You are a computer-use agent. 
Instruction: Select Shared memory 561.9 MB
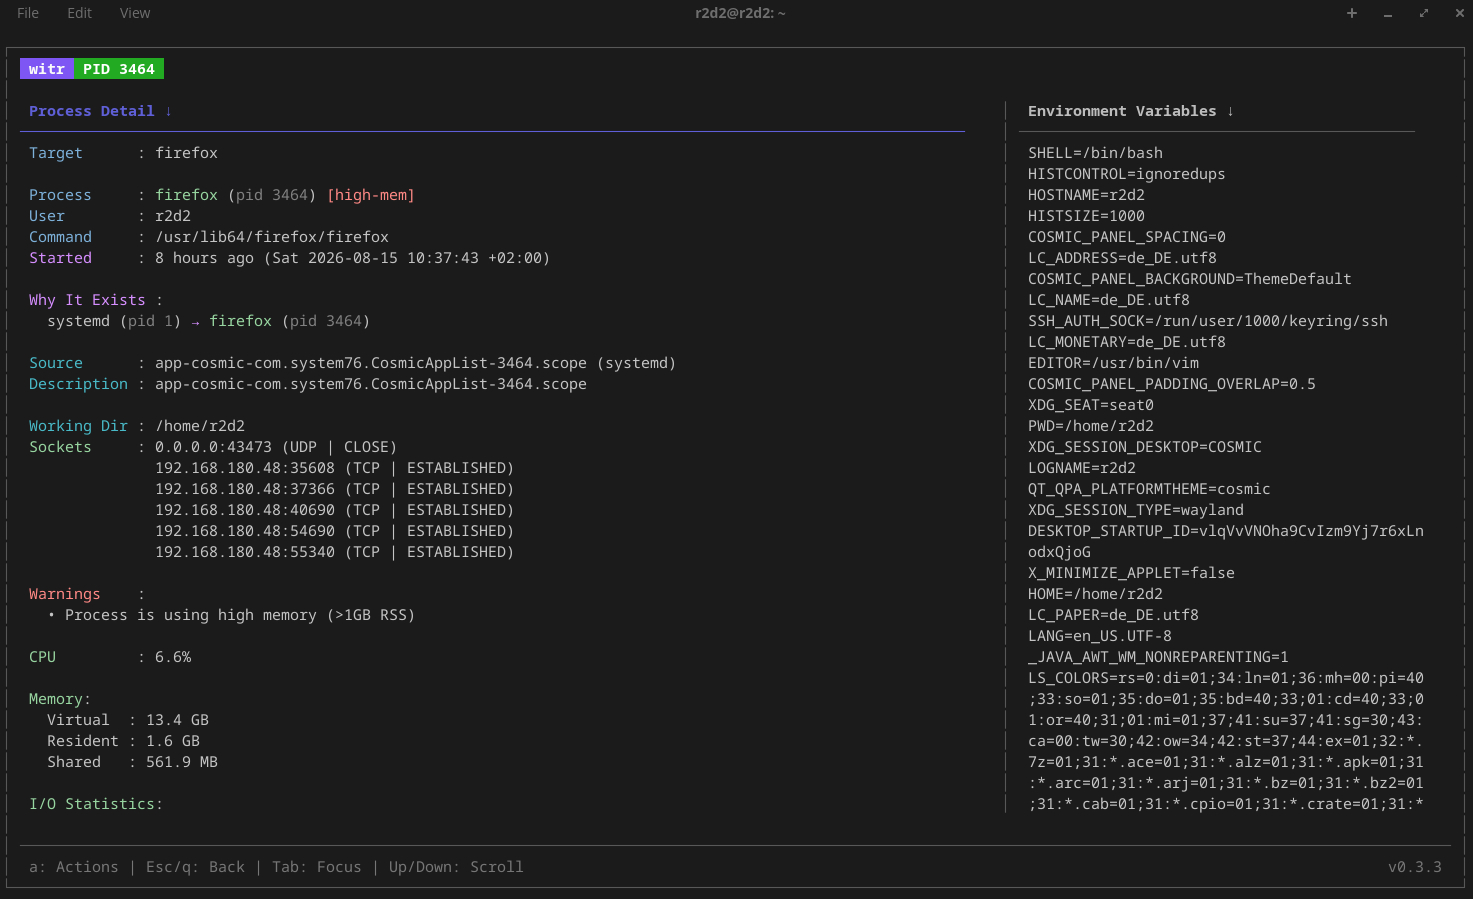(x=182, y=762)
